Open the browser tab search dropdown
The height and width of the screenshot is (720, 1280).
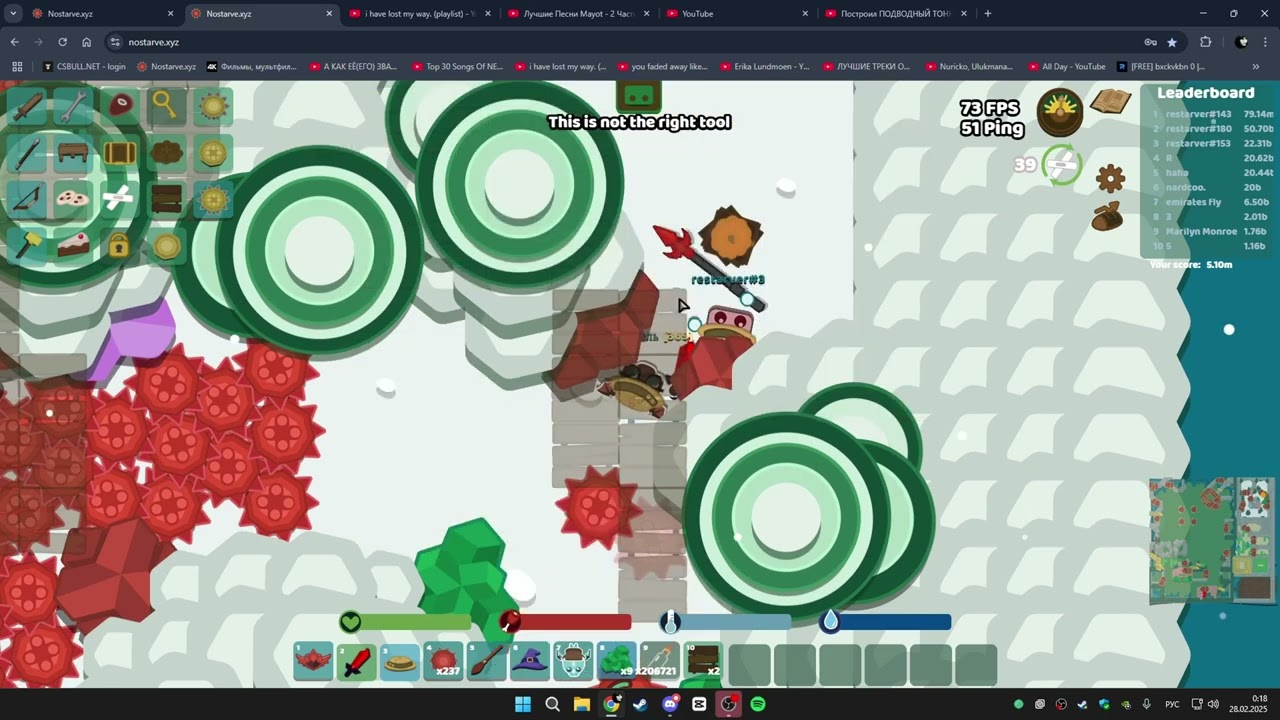(x=13, y=14)
